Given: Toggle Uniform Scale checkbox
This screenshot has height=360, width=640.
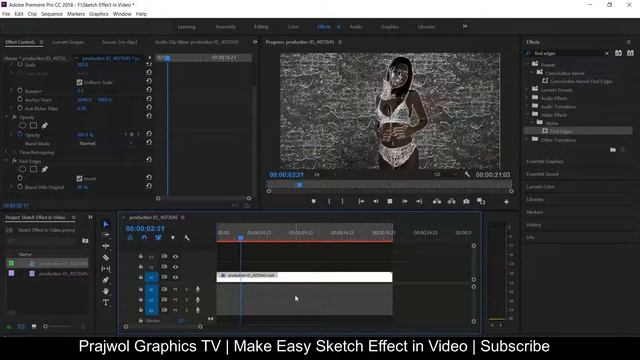Looking at the screenshot, I should [79, 82].
